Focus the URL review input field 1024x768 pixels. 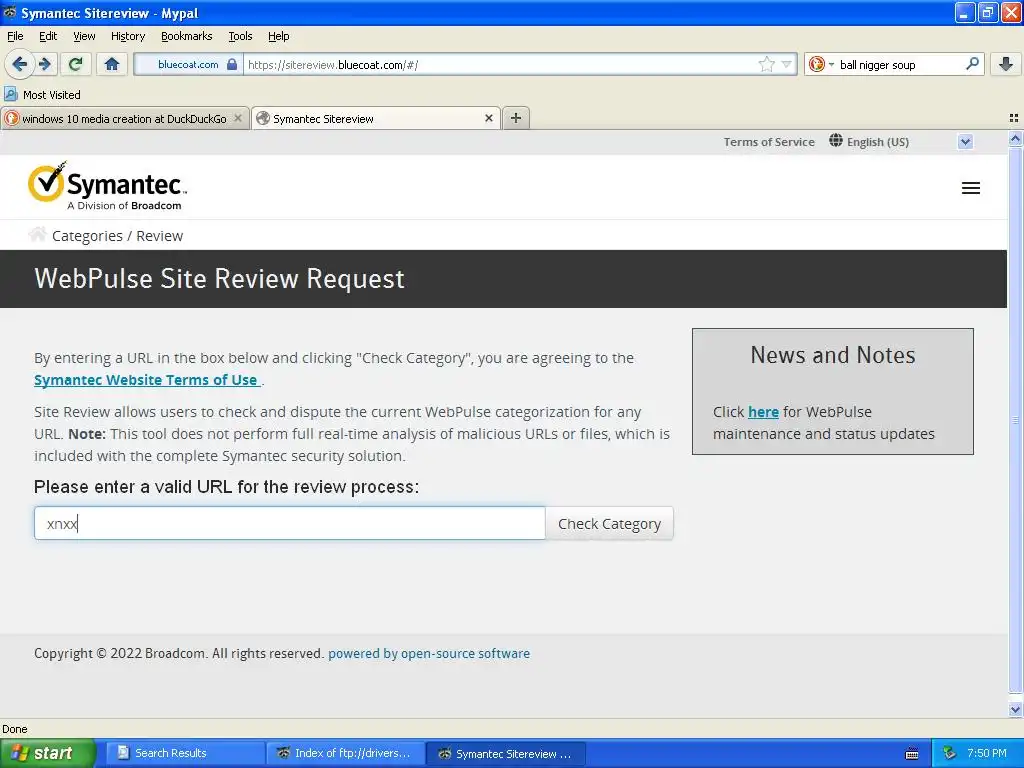click(x=289, y=523)
